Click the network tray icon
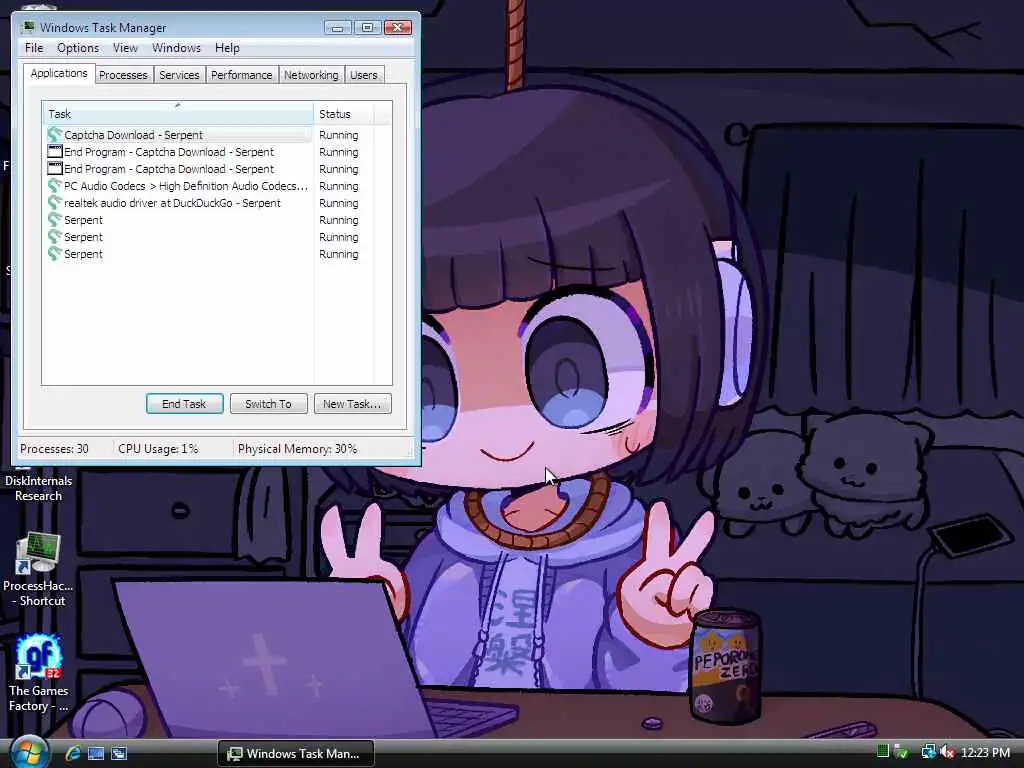 (929, 752)
